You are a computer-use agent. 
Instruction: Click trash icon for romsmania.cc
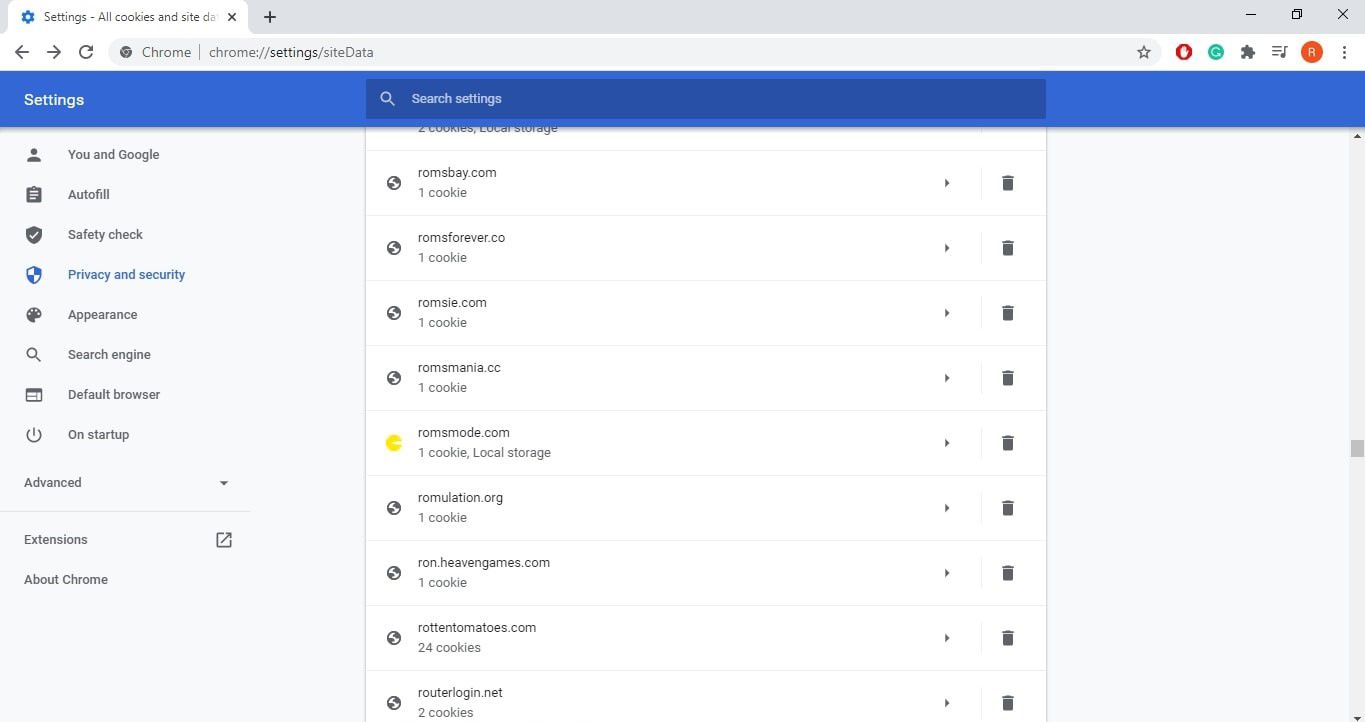tap(1008, 378)
